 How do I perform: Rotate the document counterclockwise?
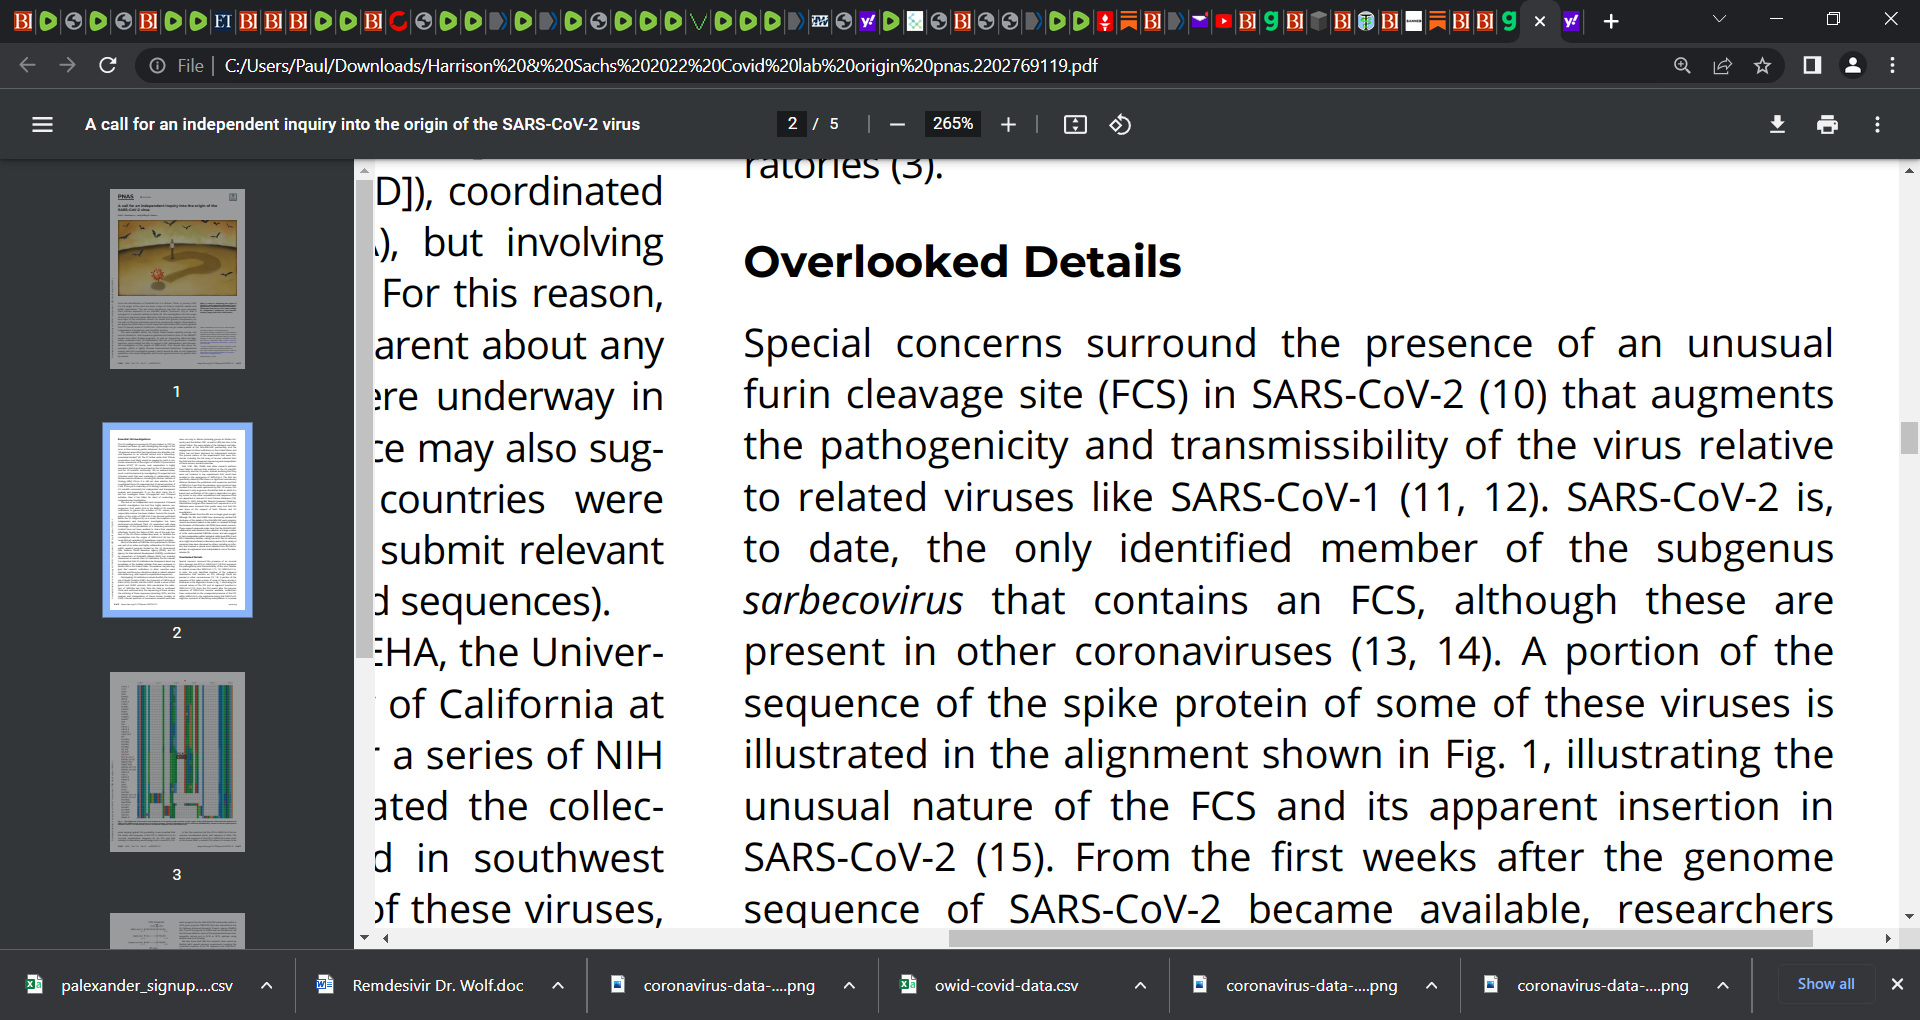[x=1120, y=124]
